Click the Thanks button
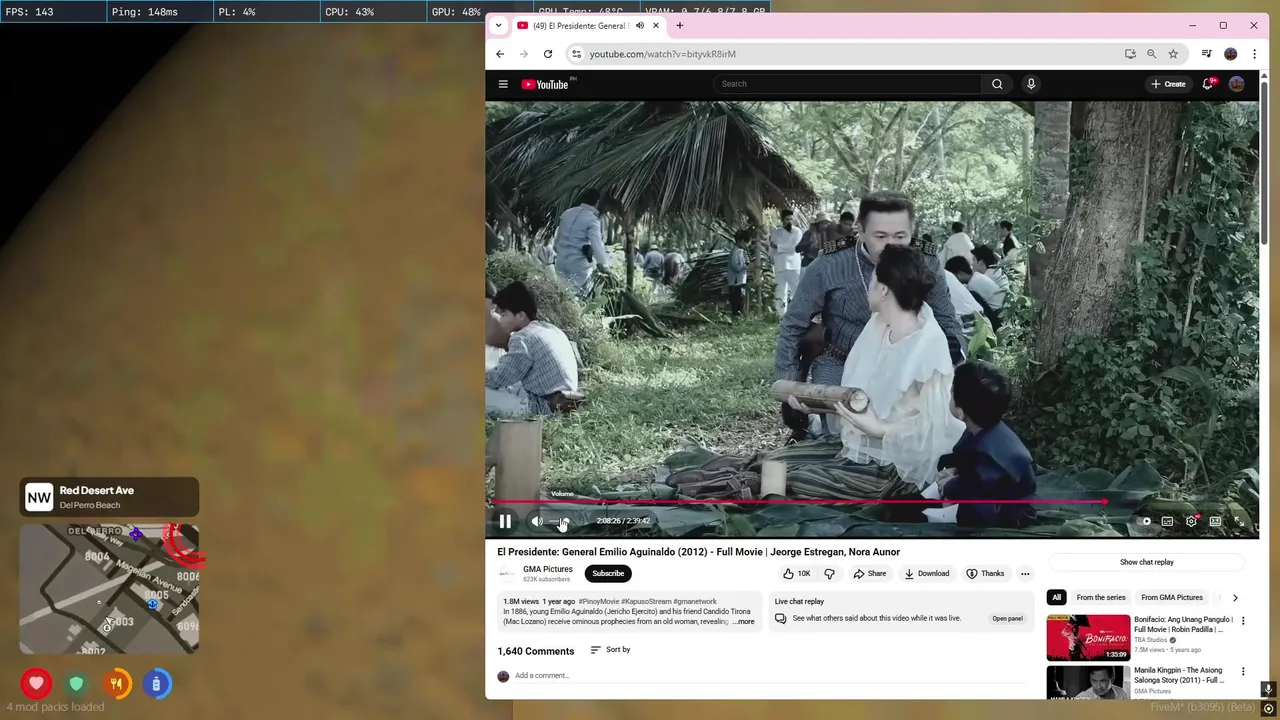 [985, 573]
